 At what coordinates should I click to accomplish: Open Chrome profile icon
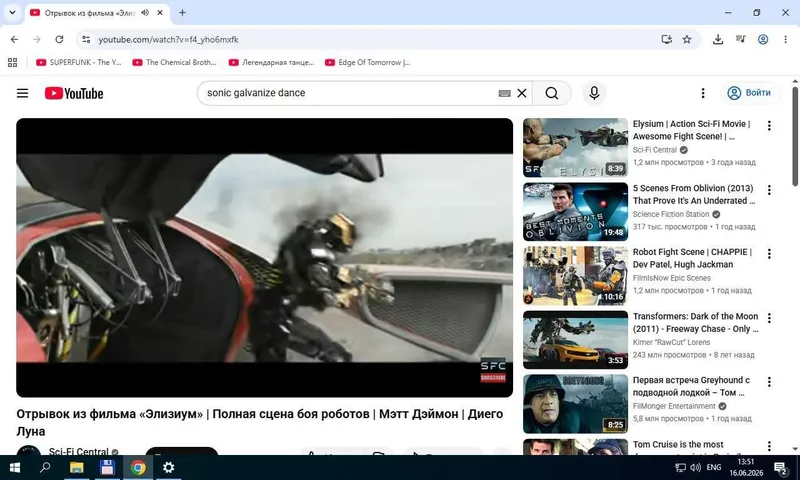(x=763, y=39)
